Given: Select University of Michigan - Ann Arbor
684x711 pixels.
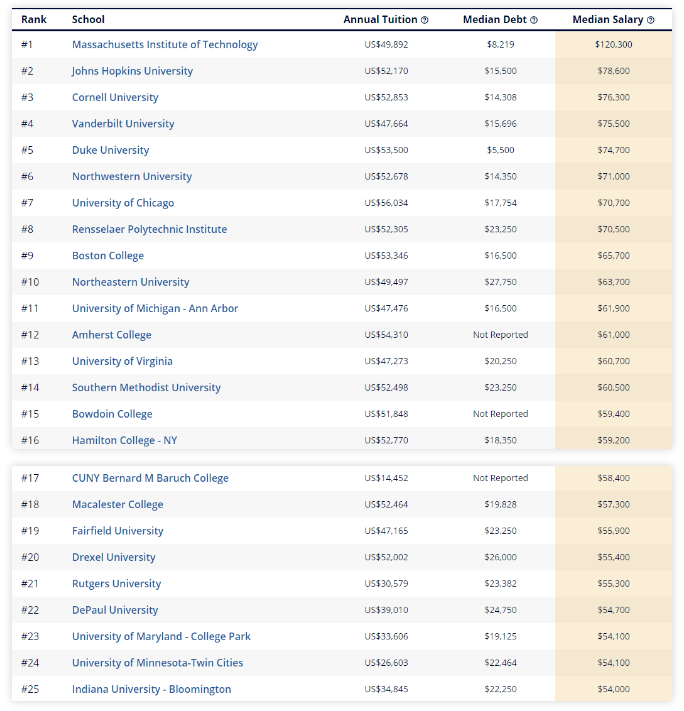Looking at the screenshot, I should [x=155, y=308].
